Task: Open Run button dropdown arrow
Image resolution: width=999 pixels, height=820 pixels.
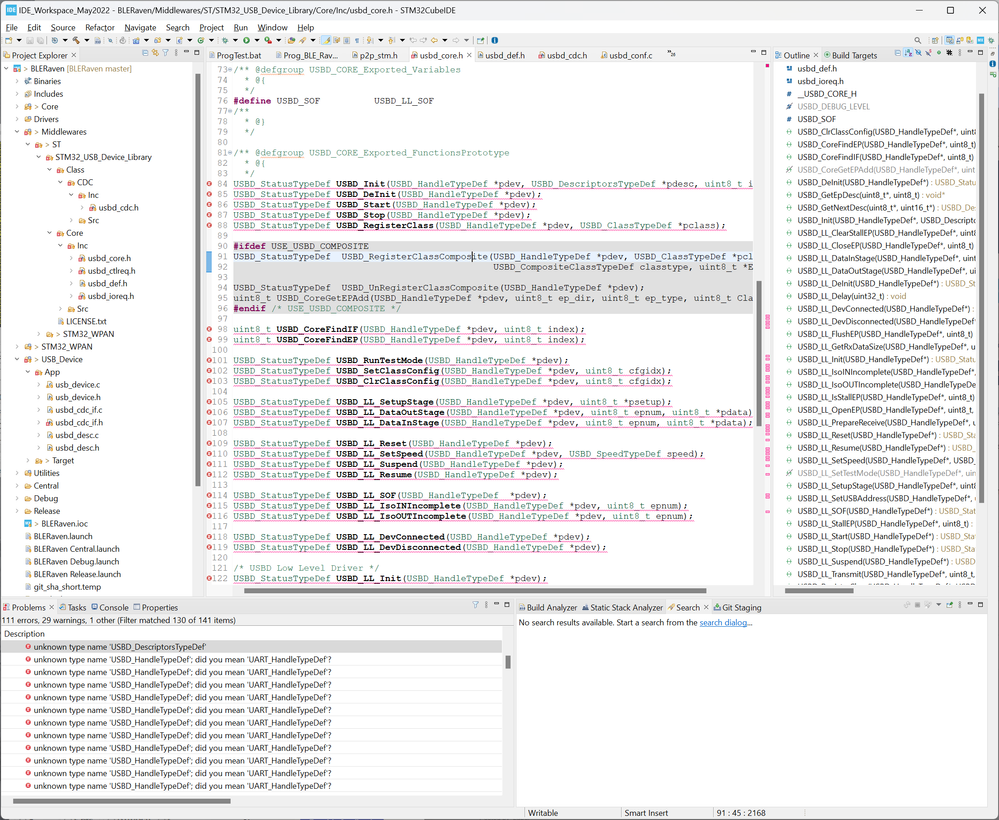Action: [257, 40]
